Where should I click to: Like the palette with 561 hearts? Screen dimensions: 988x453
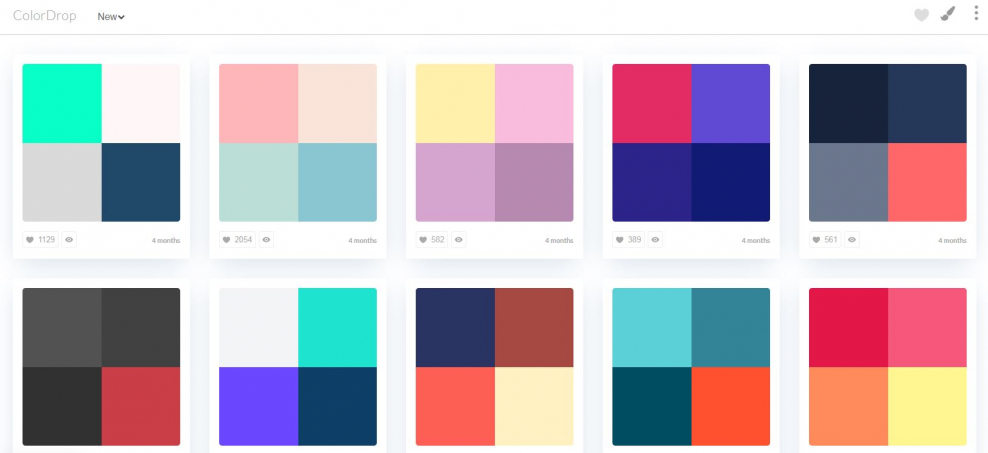826,240
